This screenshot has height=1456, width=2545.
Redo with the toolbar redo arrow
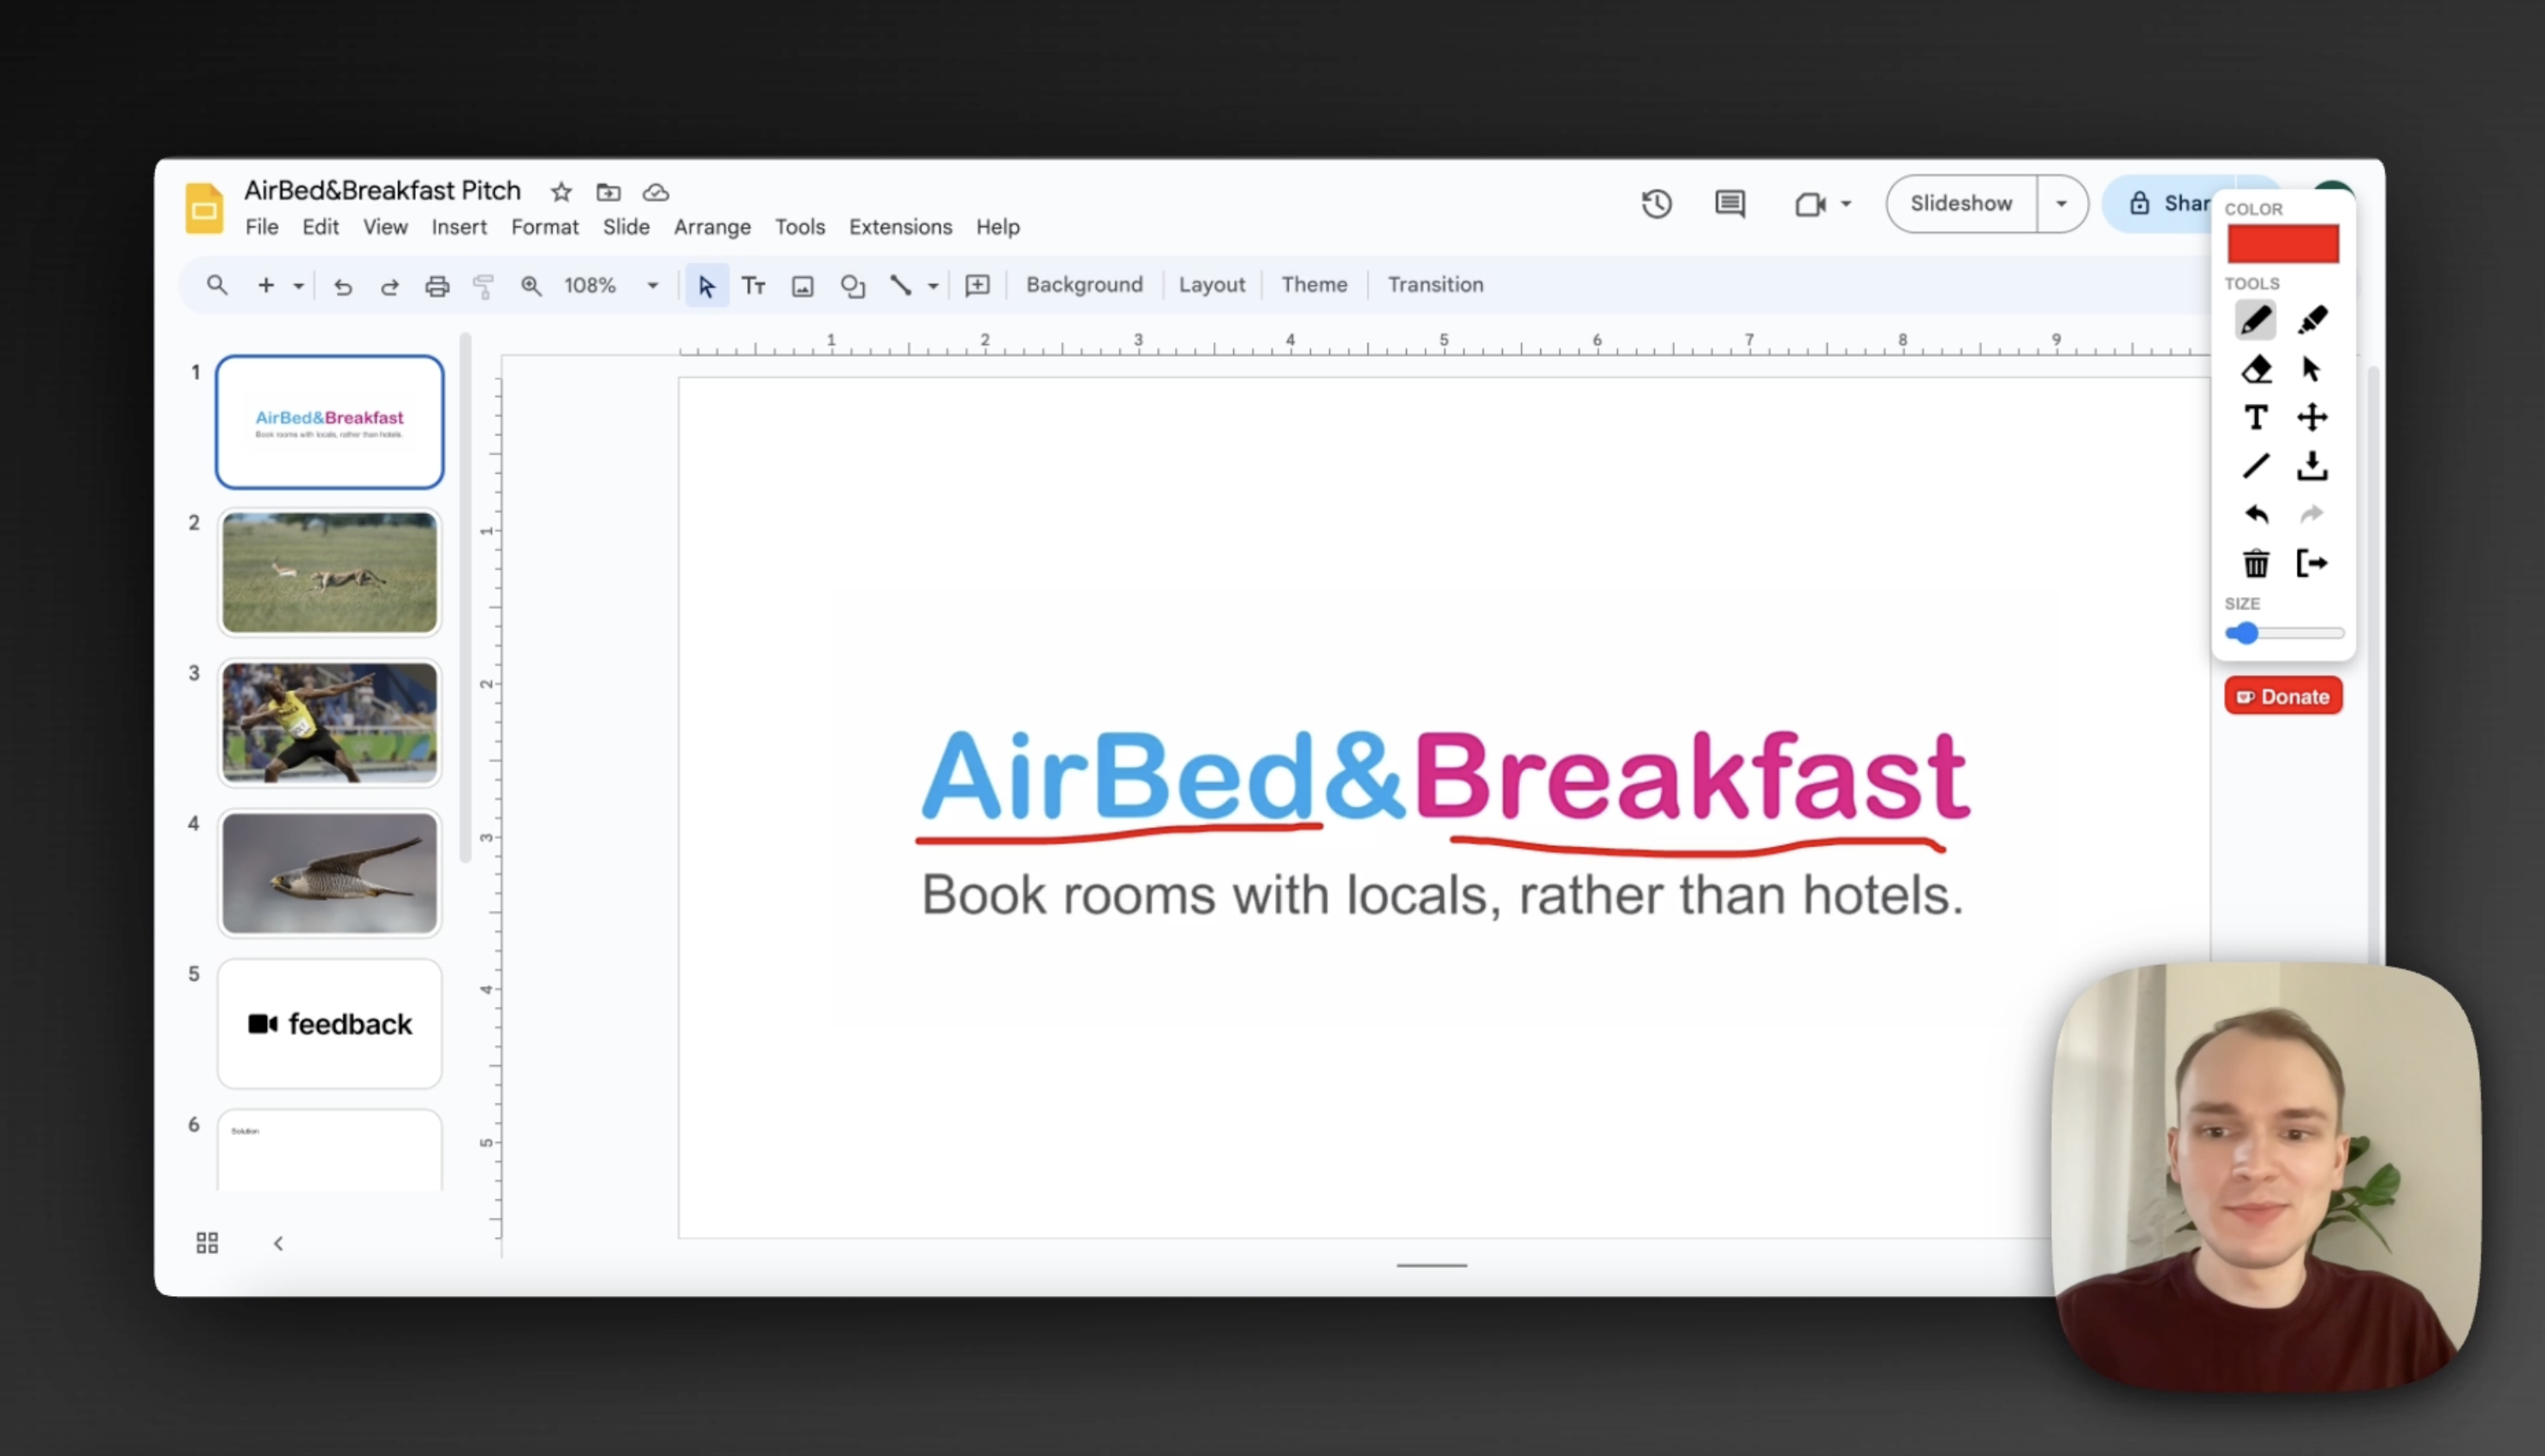pos(390,286)
